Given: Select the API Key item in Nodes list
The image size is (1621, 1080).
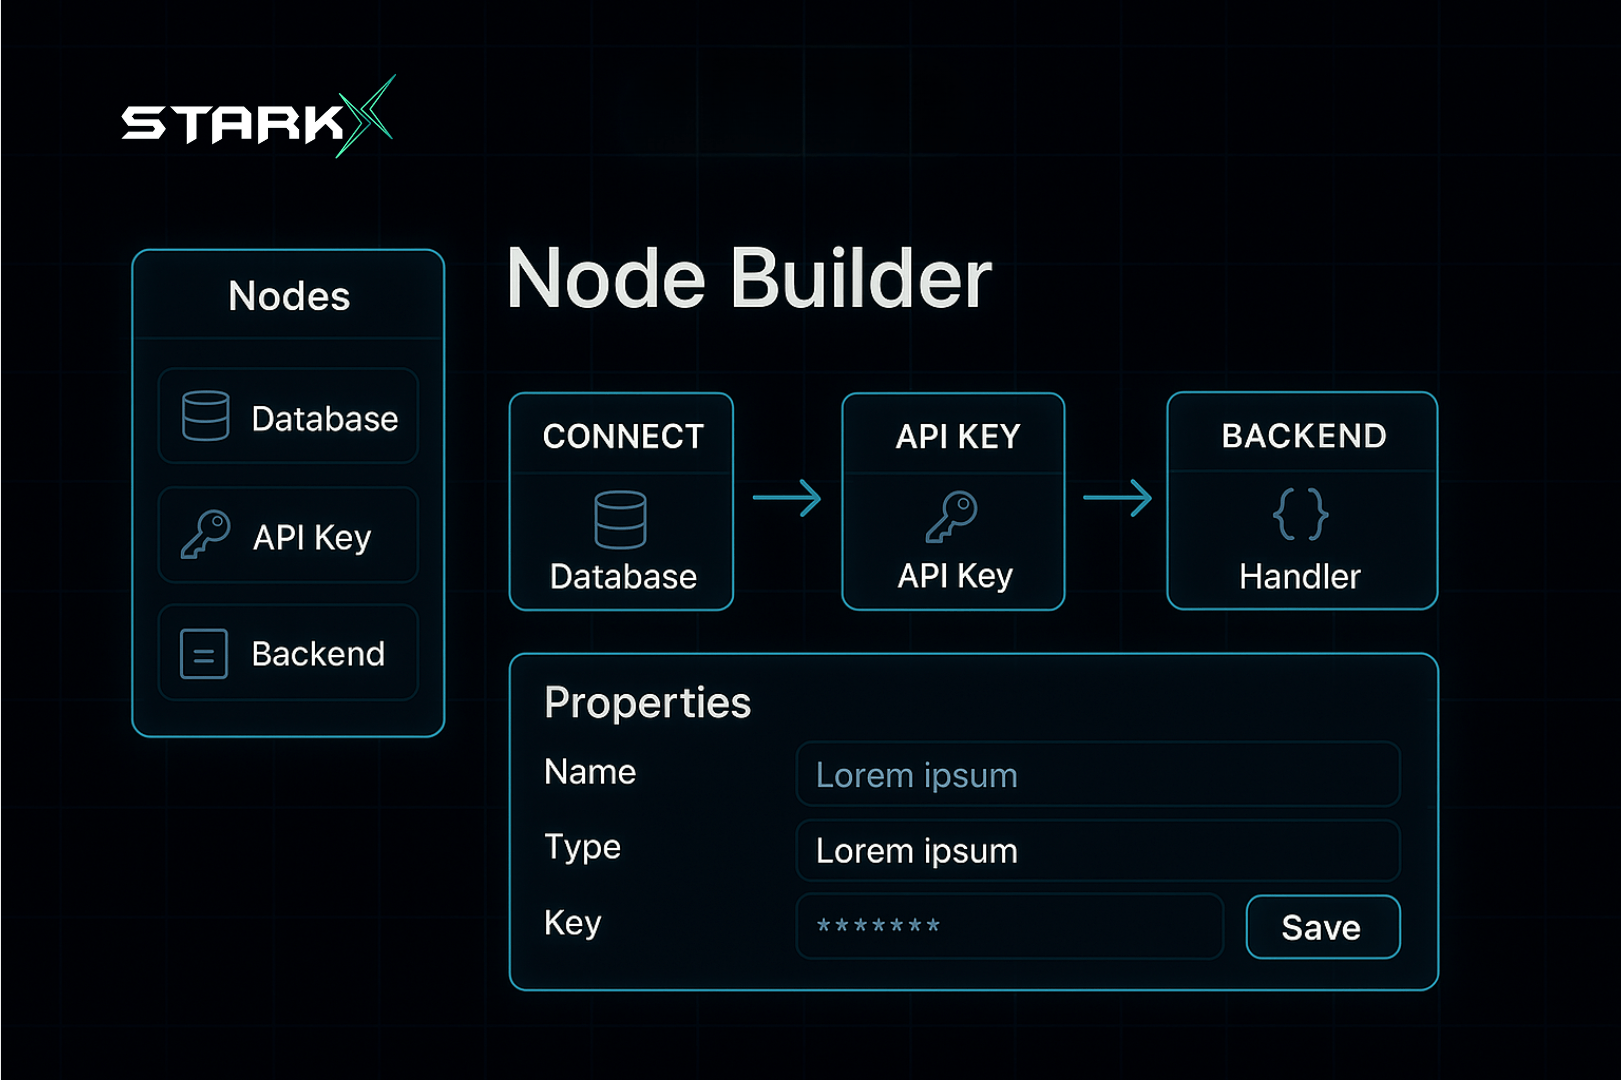Looking at the screenshot, I should [x=288, y=535].
